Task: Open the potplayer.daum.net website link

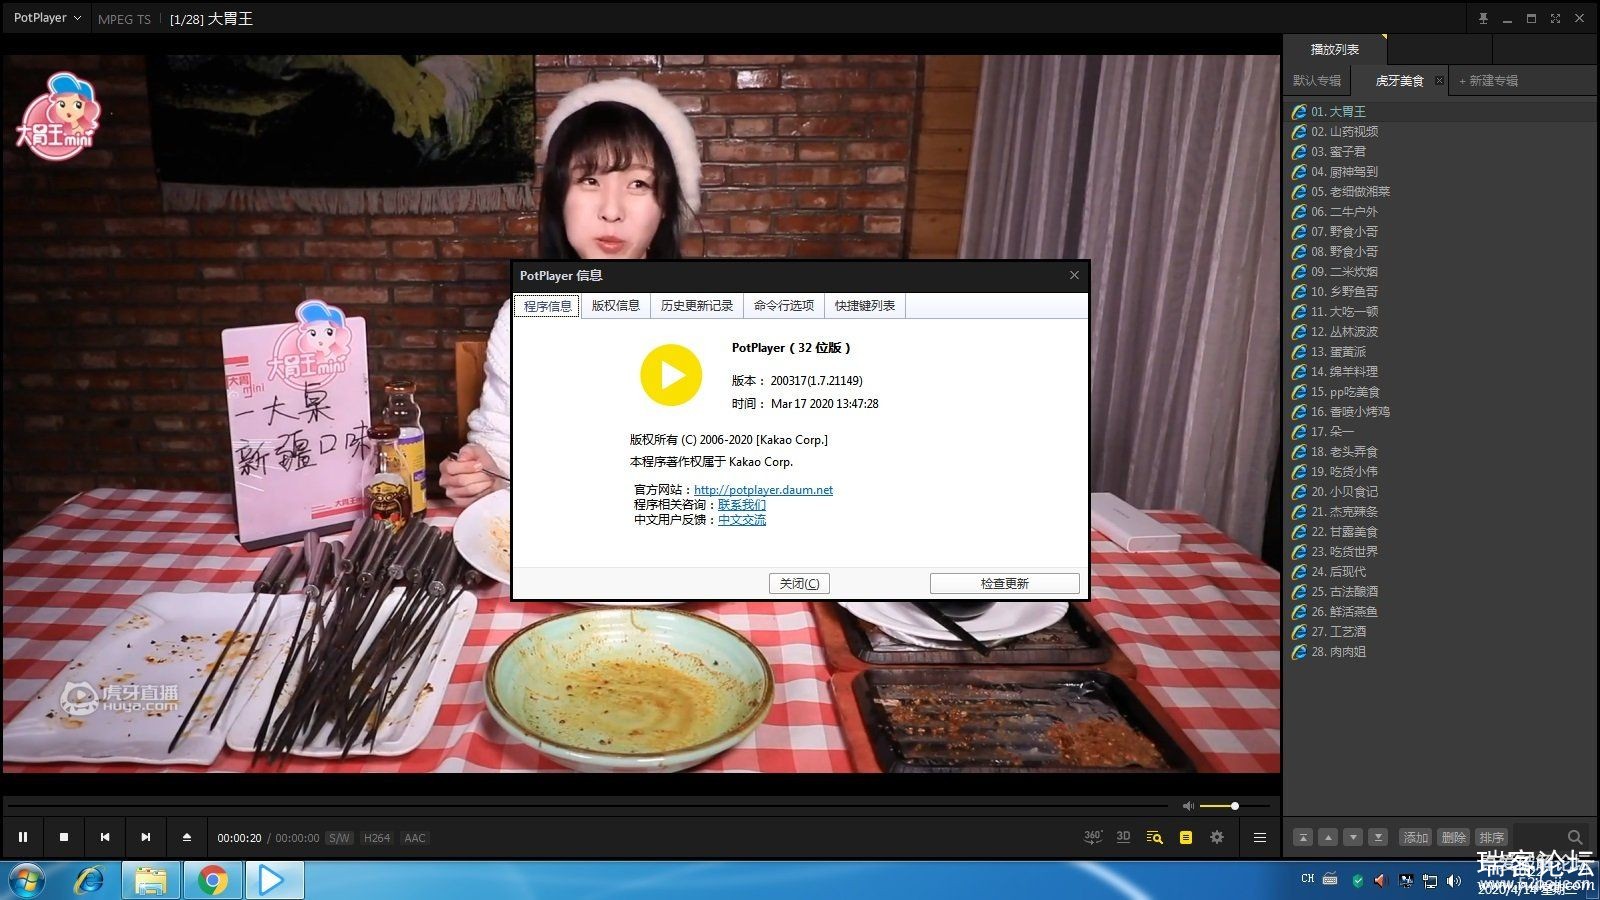Action: pyautogui.click(x=763, y=490)
